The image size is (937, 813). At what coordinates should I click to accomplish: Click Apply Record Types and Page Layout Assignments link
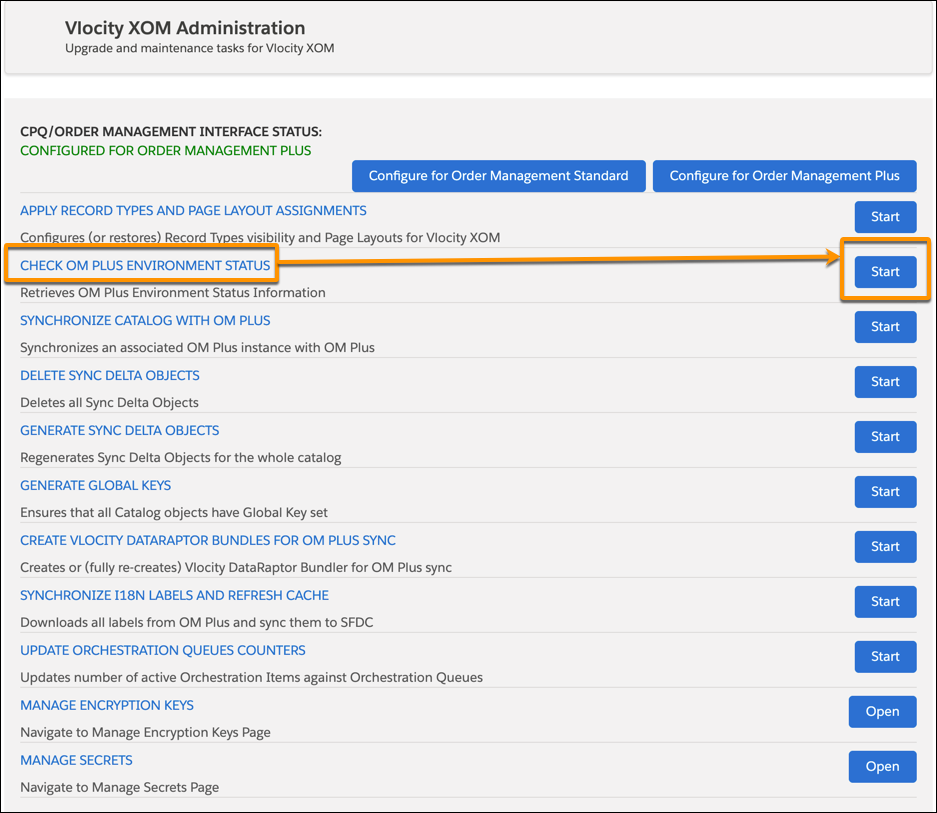(193, 210)
